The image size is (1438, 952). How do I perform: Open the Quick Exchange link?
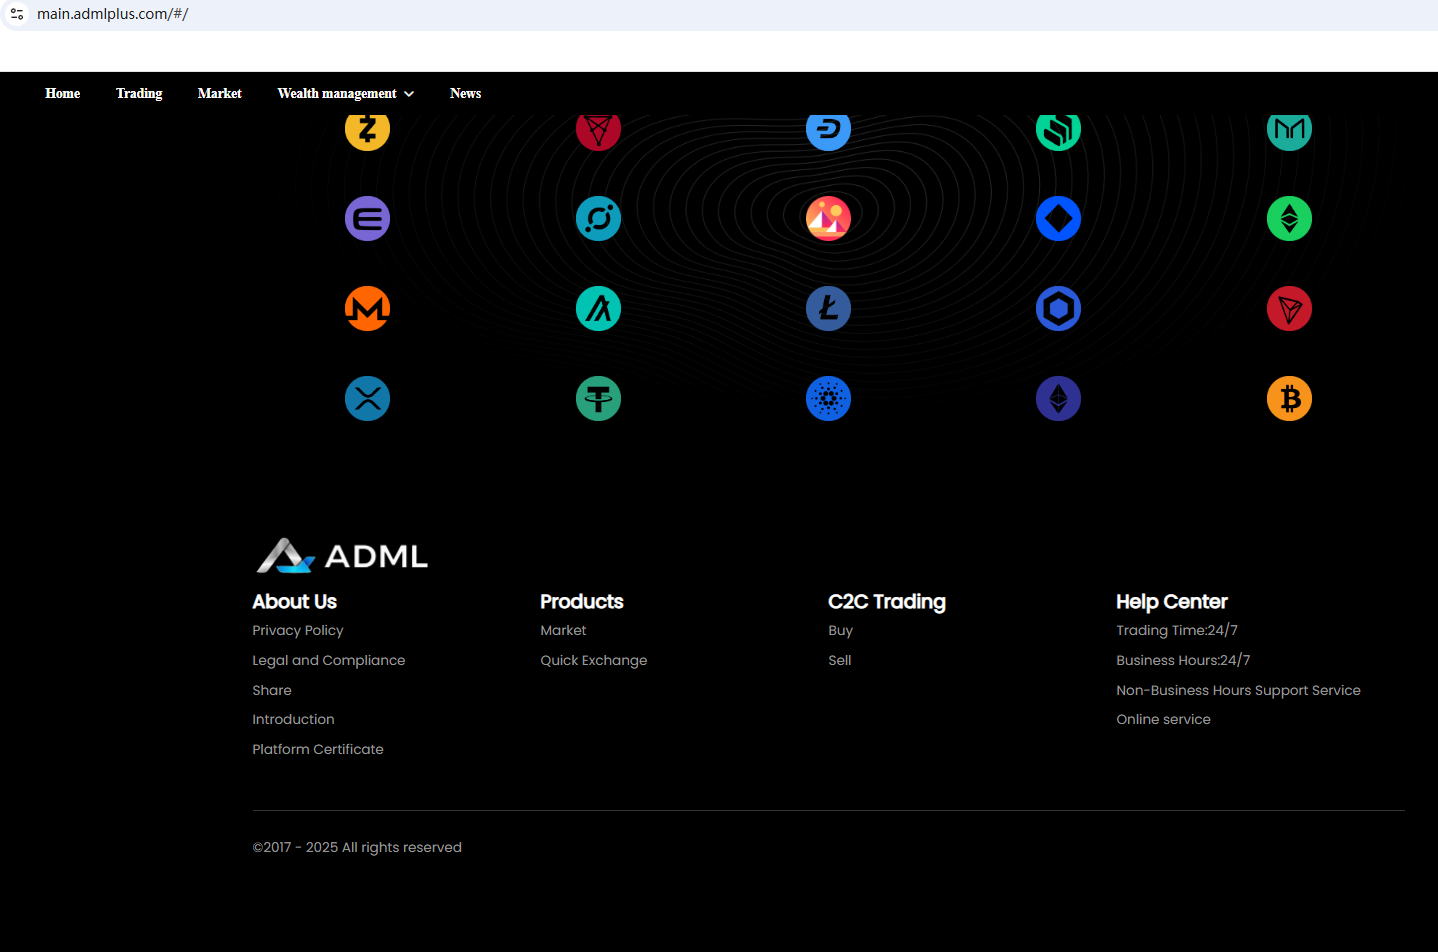pyautogui.click(x=594, y=660)
